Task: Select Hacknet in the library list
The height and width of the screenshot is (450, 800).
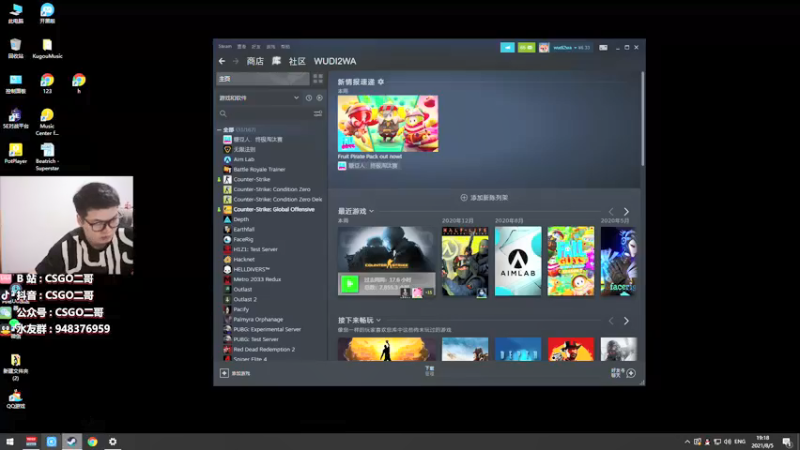Action: (x=244, y=259)
